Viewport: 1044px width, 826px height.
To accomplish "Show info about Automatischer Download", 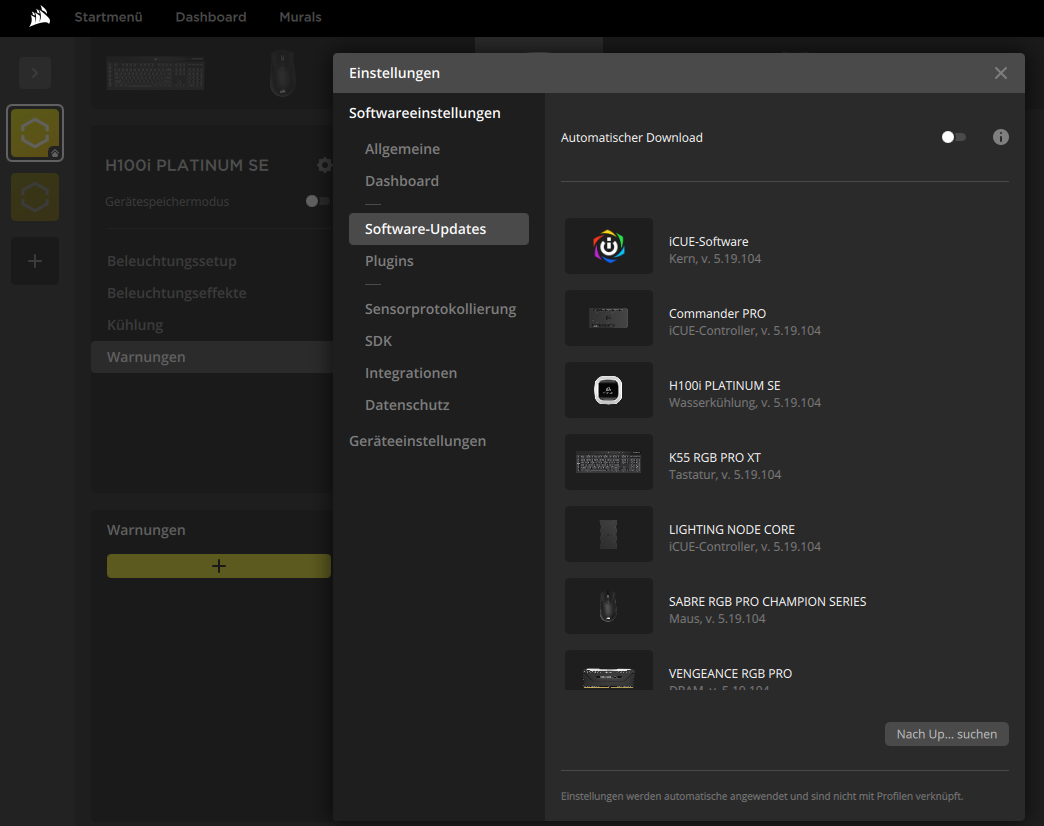I will coord(1001,137).
